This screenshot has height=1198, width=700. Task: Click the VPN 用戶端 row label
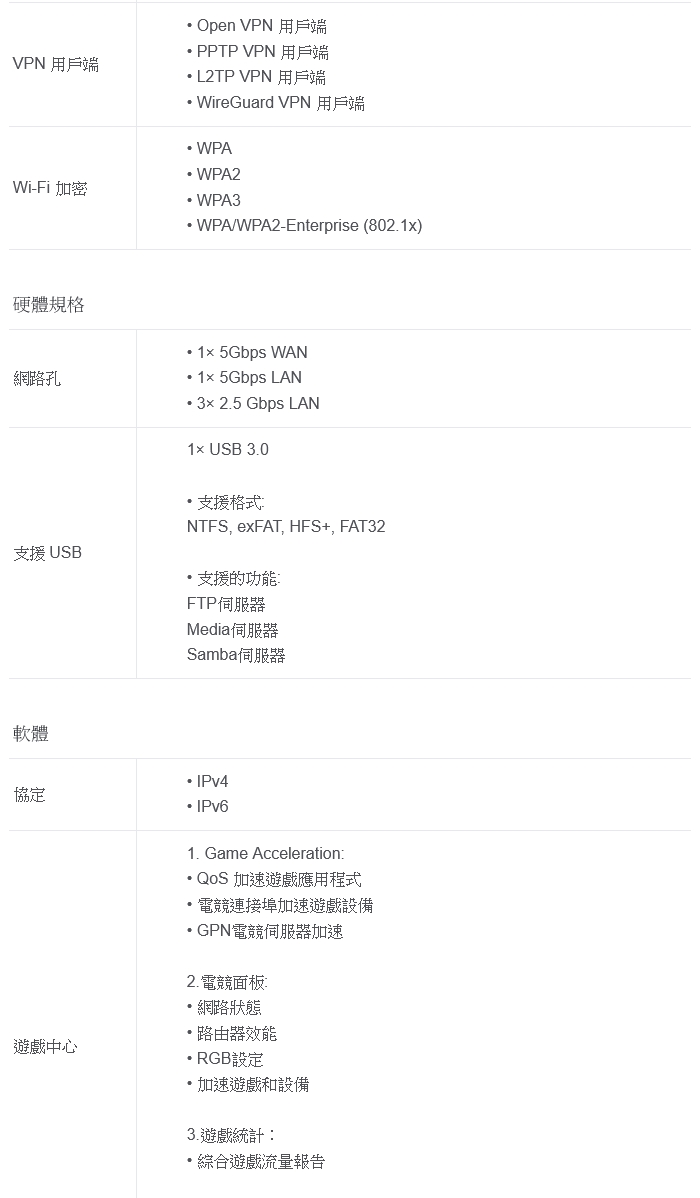point(56,65)
